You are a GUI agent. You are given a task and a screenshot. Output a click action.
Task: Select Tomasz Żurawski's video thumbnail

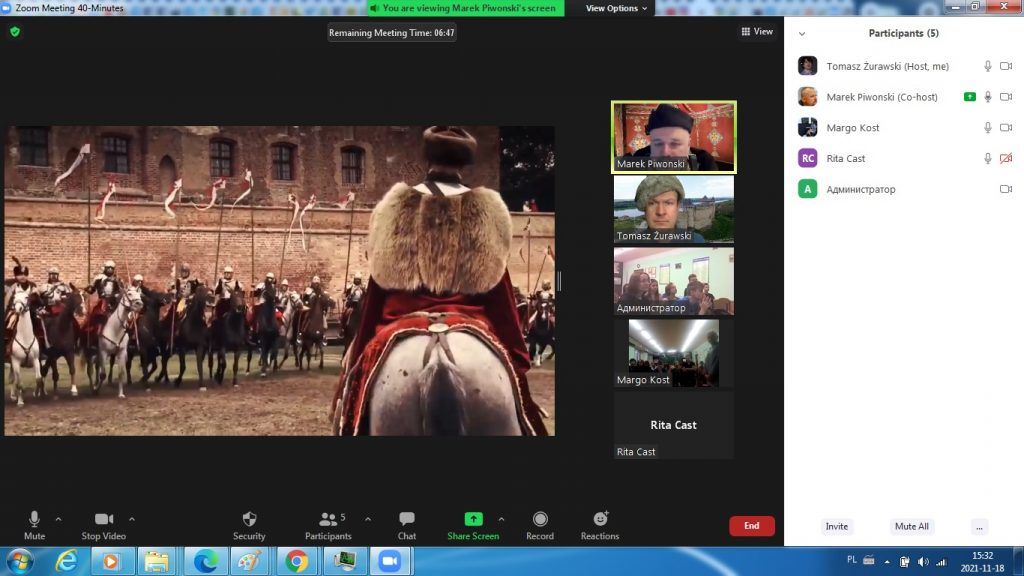click(673, 209)
